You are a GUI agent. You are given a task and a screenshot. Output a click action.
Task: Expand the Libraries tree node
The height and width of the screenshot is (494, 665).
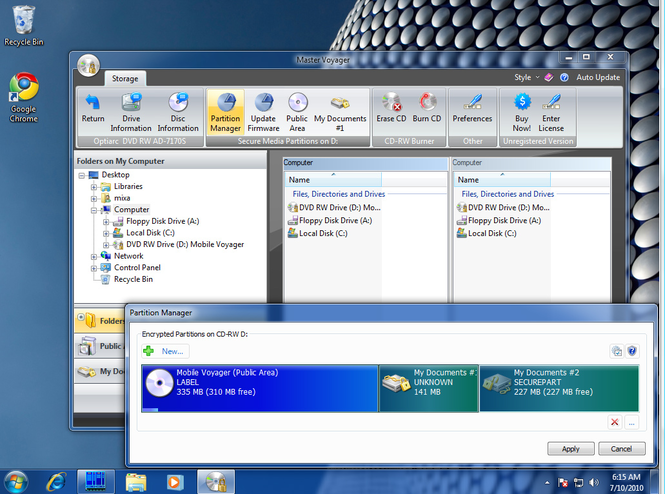click(94, 187)
